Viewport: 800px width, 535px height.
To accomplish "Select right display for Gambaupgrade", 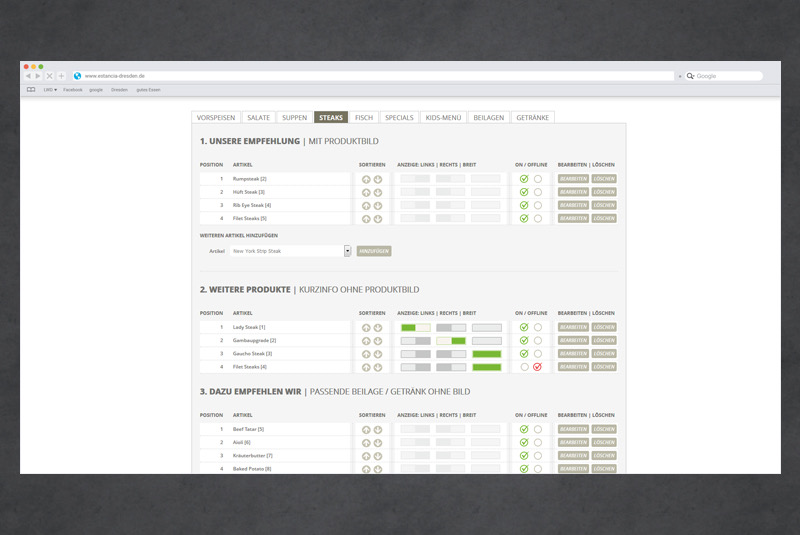I will [x=451, y=341].
